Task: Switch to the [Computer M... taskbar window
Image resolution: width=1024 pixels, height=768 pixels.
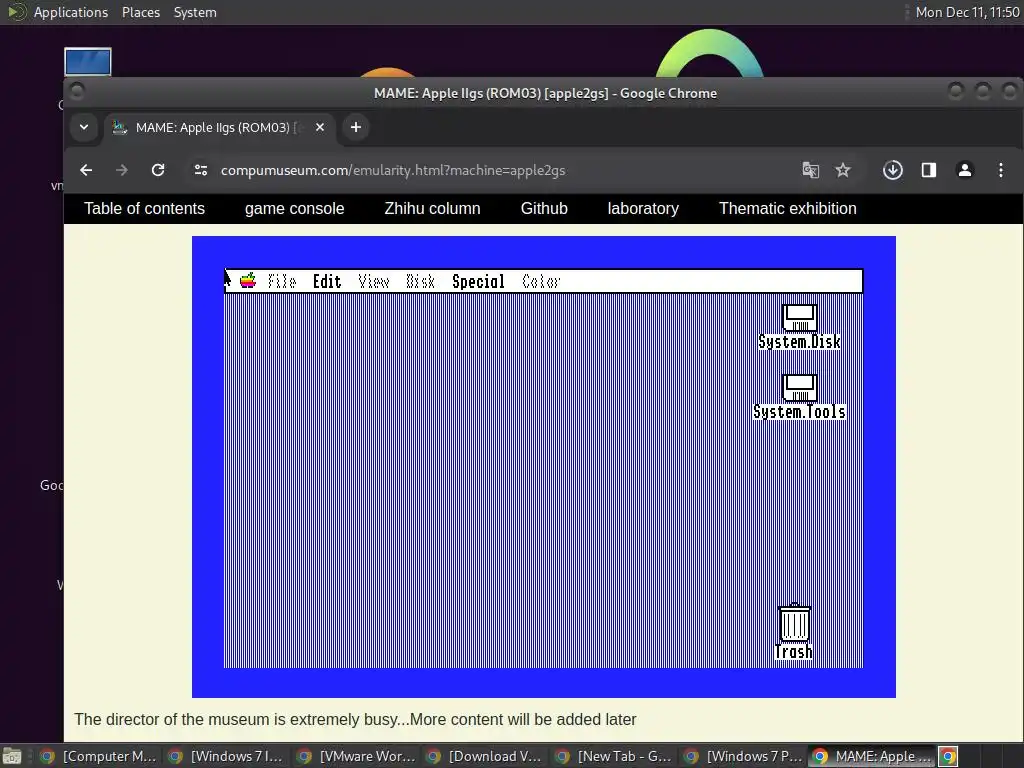Action: point(98,756)
